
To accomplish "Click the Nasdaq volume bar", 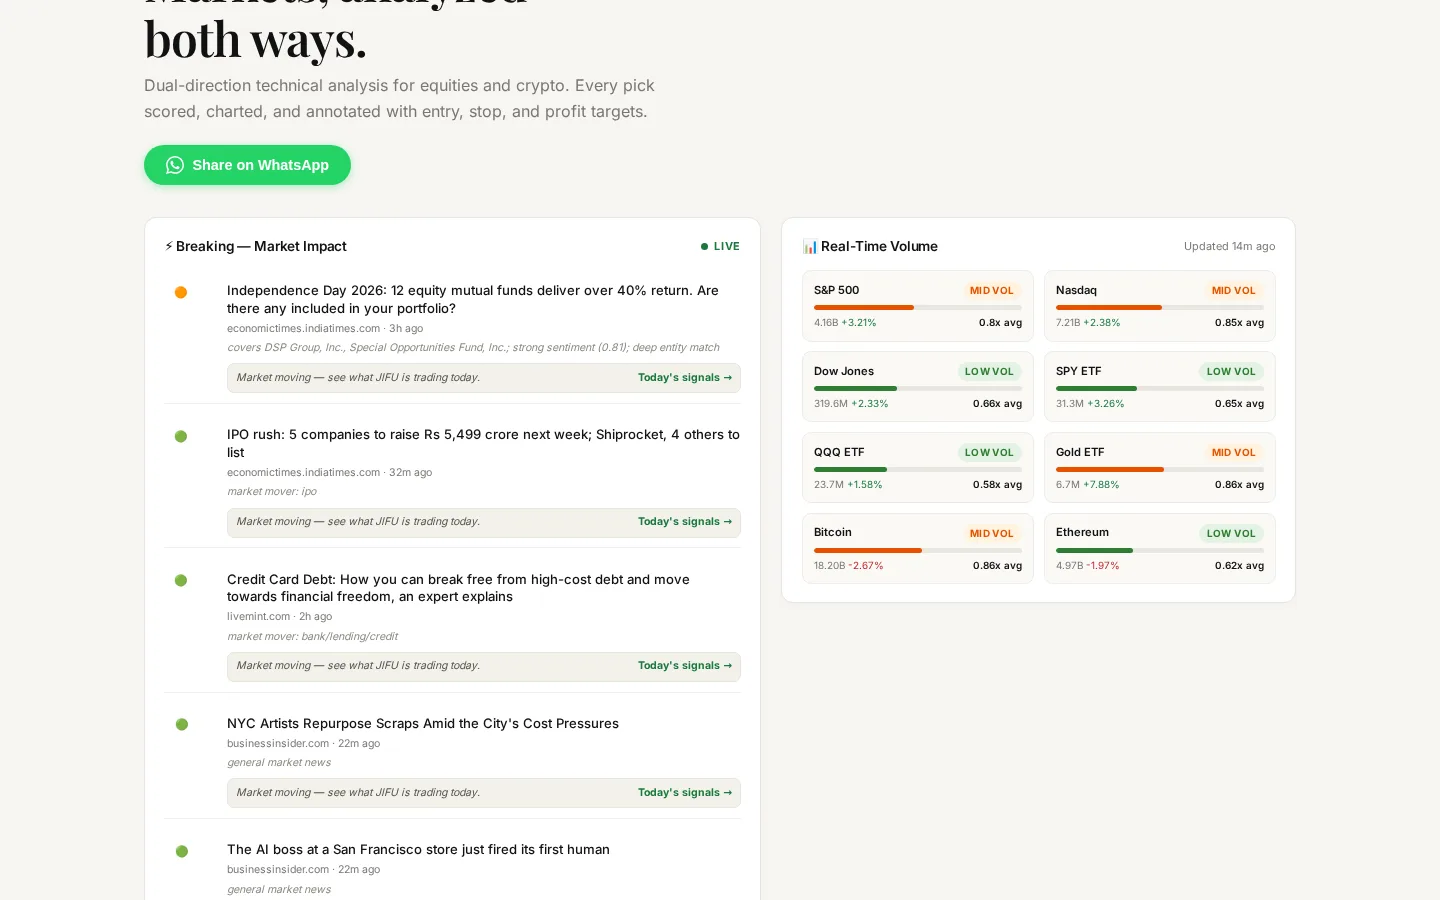I will [x=1160, y=307].
